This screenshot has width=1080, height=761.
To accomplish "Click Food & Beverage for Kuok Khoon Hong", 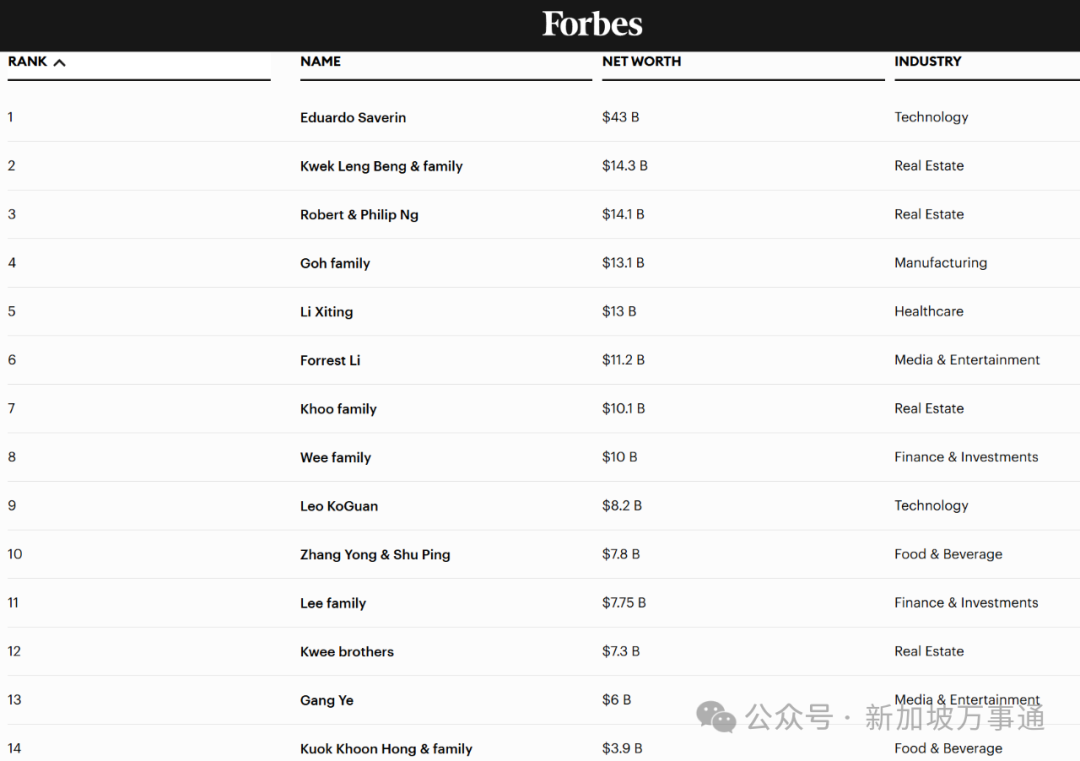I will click(x=948, y=749).
